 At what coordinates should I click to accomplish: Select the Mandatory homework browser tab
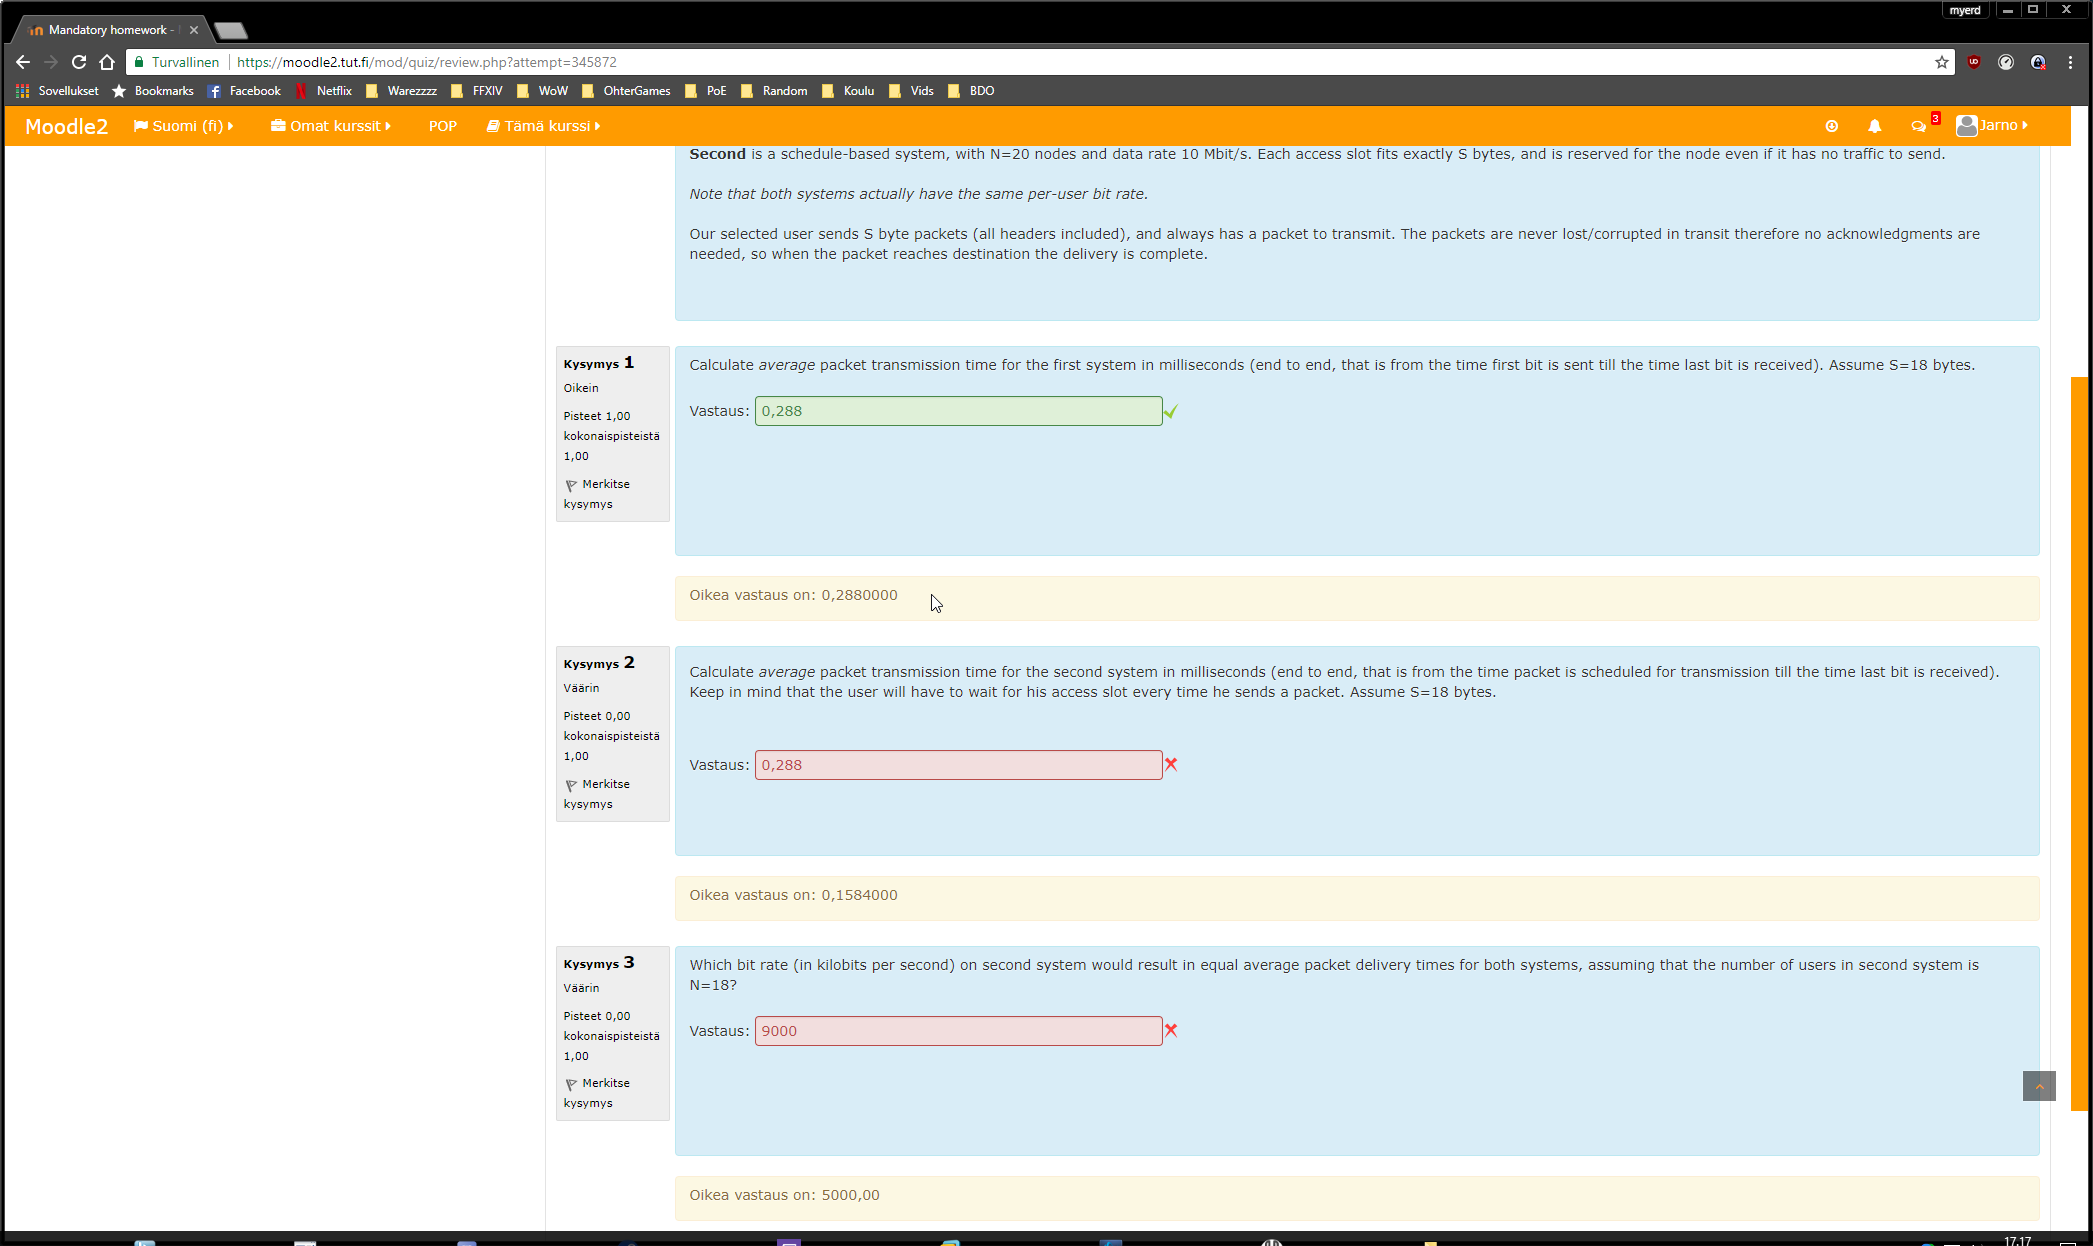click(108, 30)
